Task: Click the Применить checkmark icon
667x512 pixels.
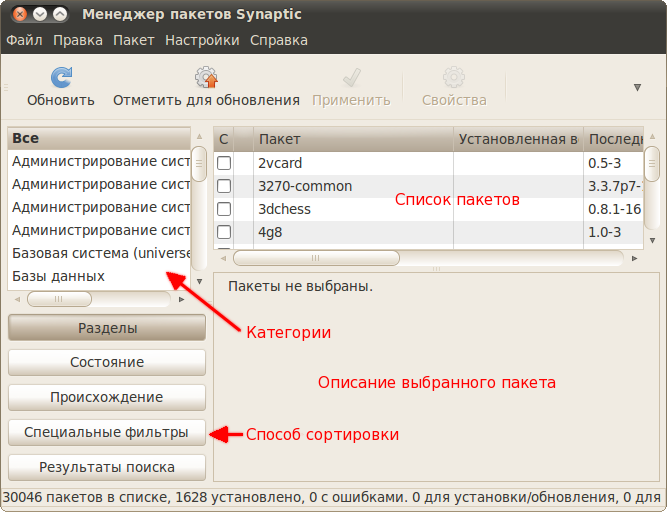Action: click(x=352, y=77)
